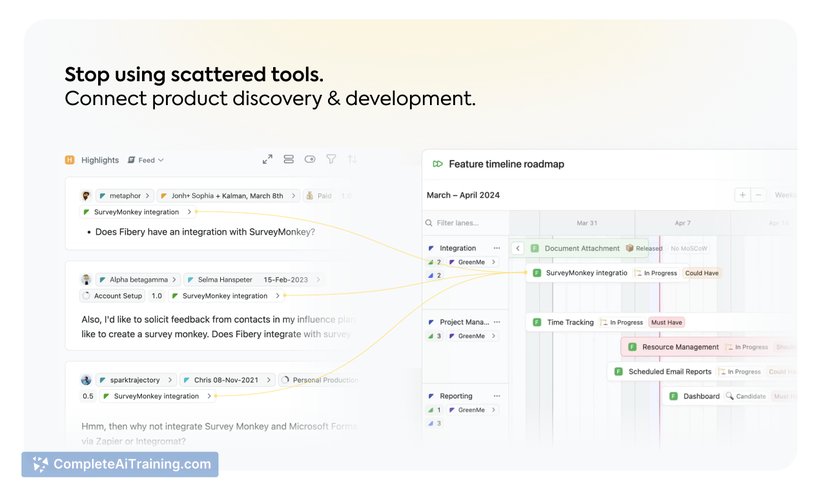
Task: Click the Paid money bag chip
Action: pos(319,196)
